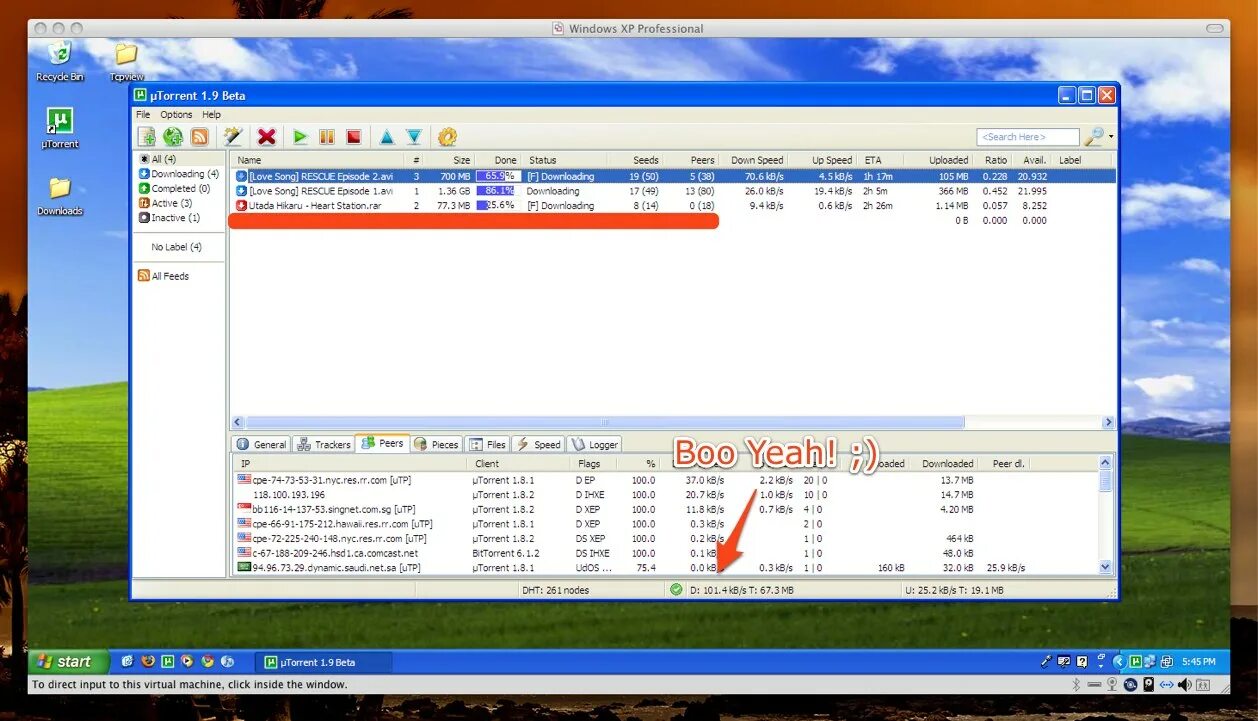1258x721 pixels.
Task: Select the No Label (4) filter
Action: click(x=176, y=247)
